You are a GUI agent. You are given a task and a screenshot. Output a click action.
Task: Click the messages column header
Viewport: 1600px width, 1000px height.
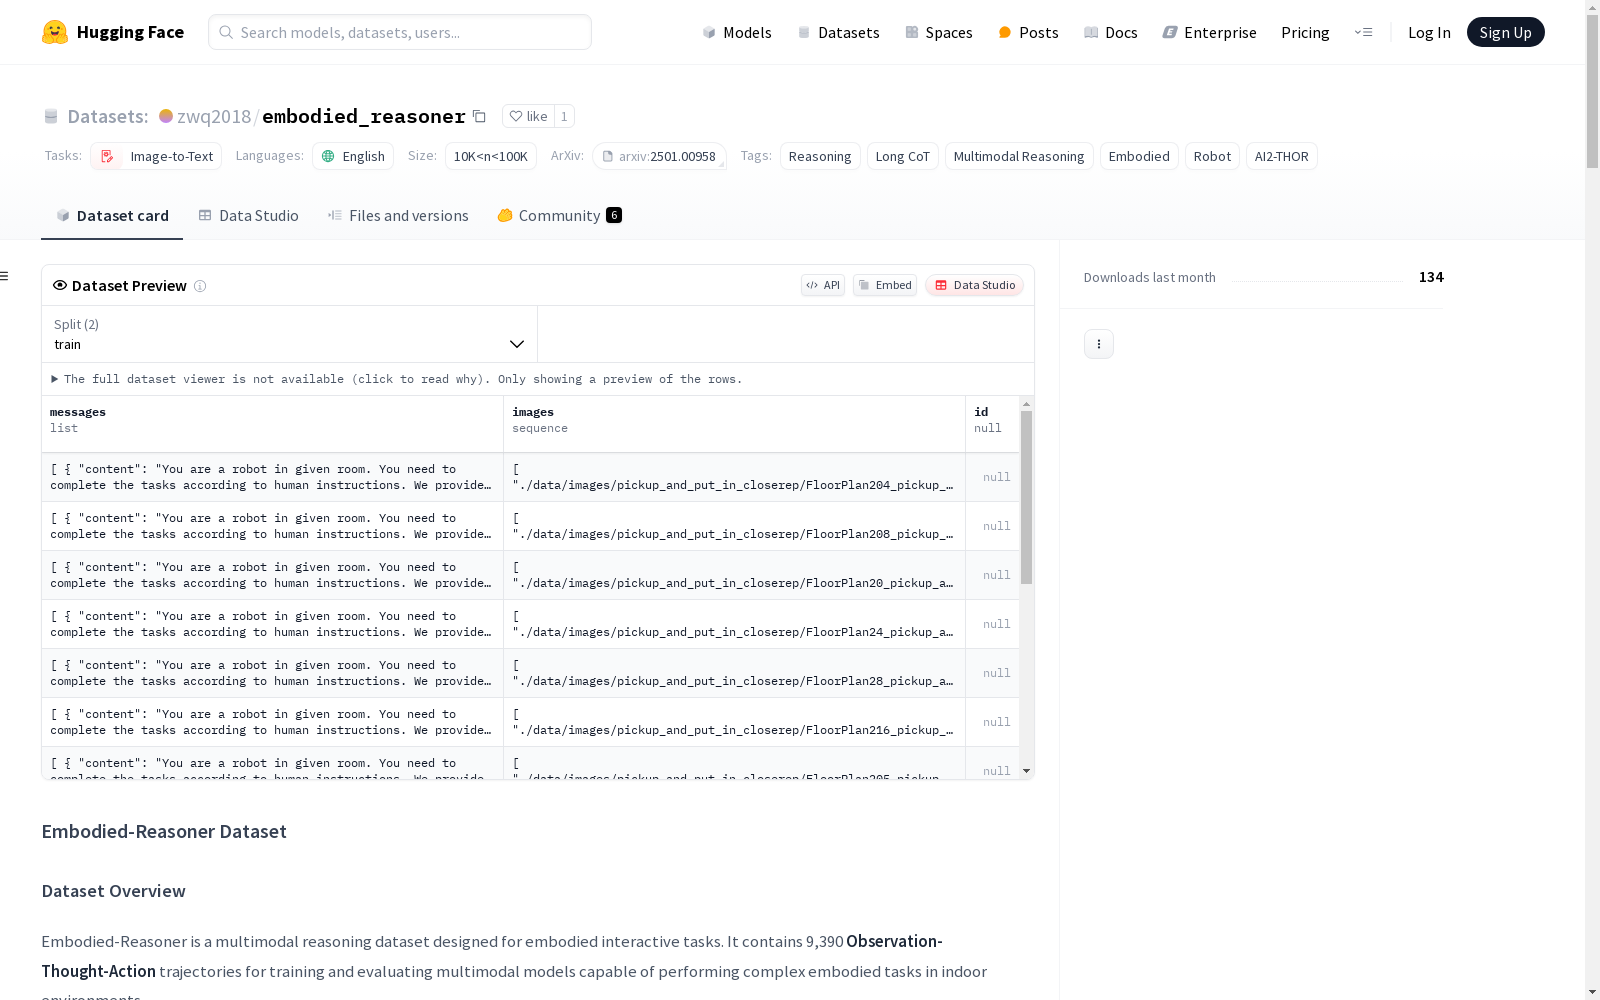pyautogui.click(x=272, y=424)
